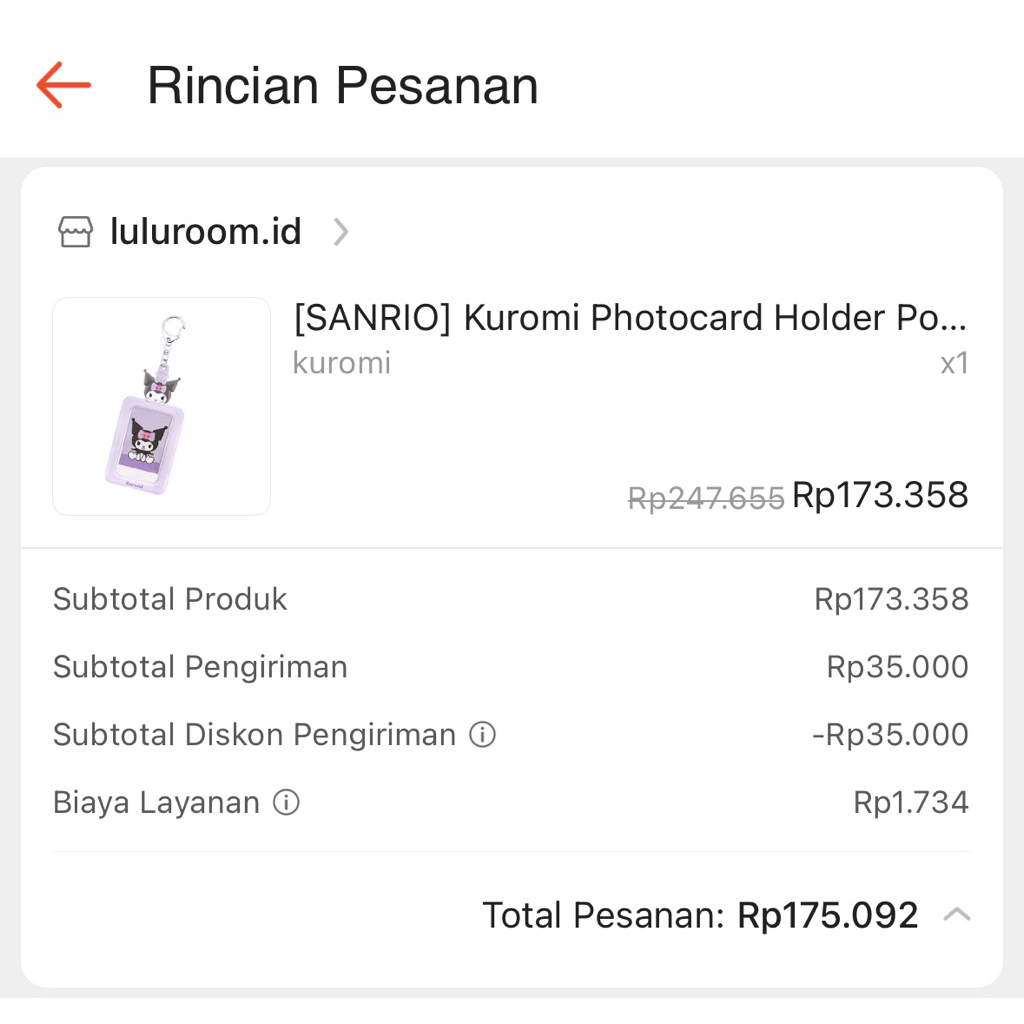This screenshot has height=1024, width=1024.
Task: Show info for Subtotal Diskon Pengiriman
Action: 483,735
